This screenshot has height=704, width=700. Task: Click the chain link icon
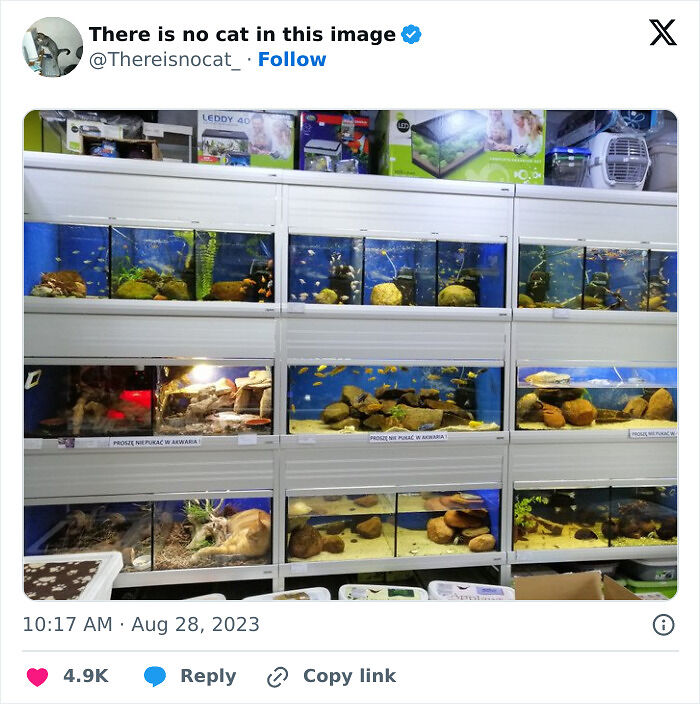click(x=277, y=677)
